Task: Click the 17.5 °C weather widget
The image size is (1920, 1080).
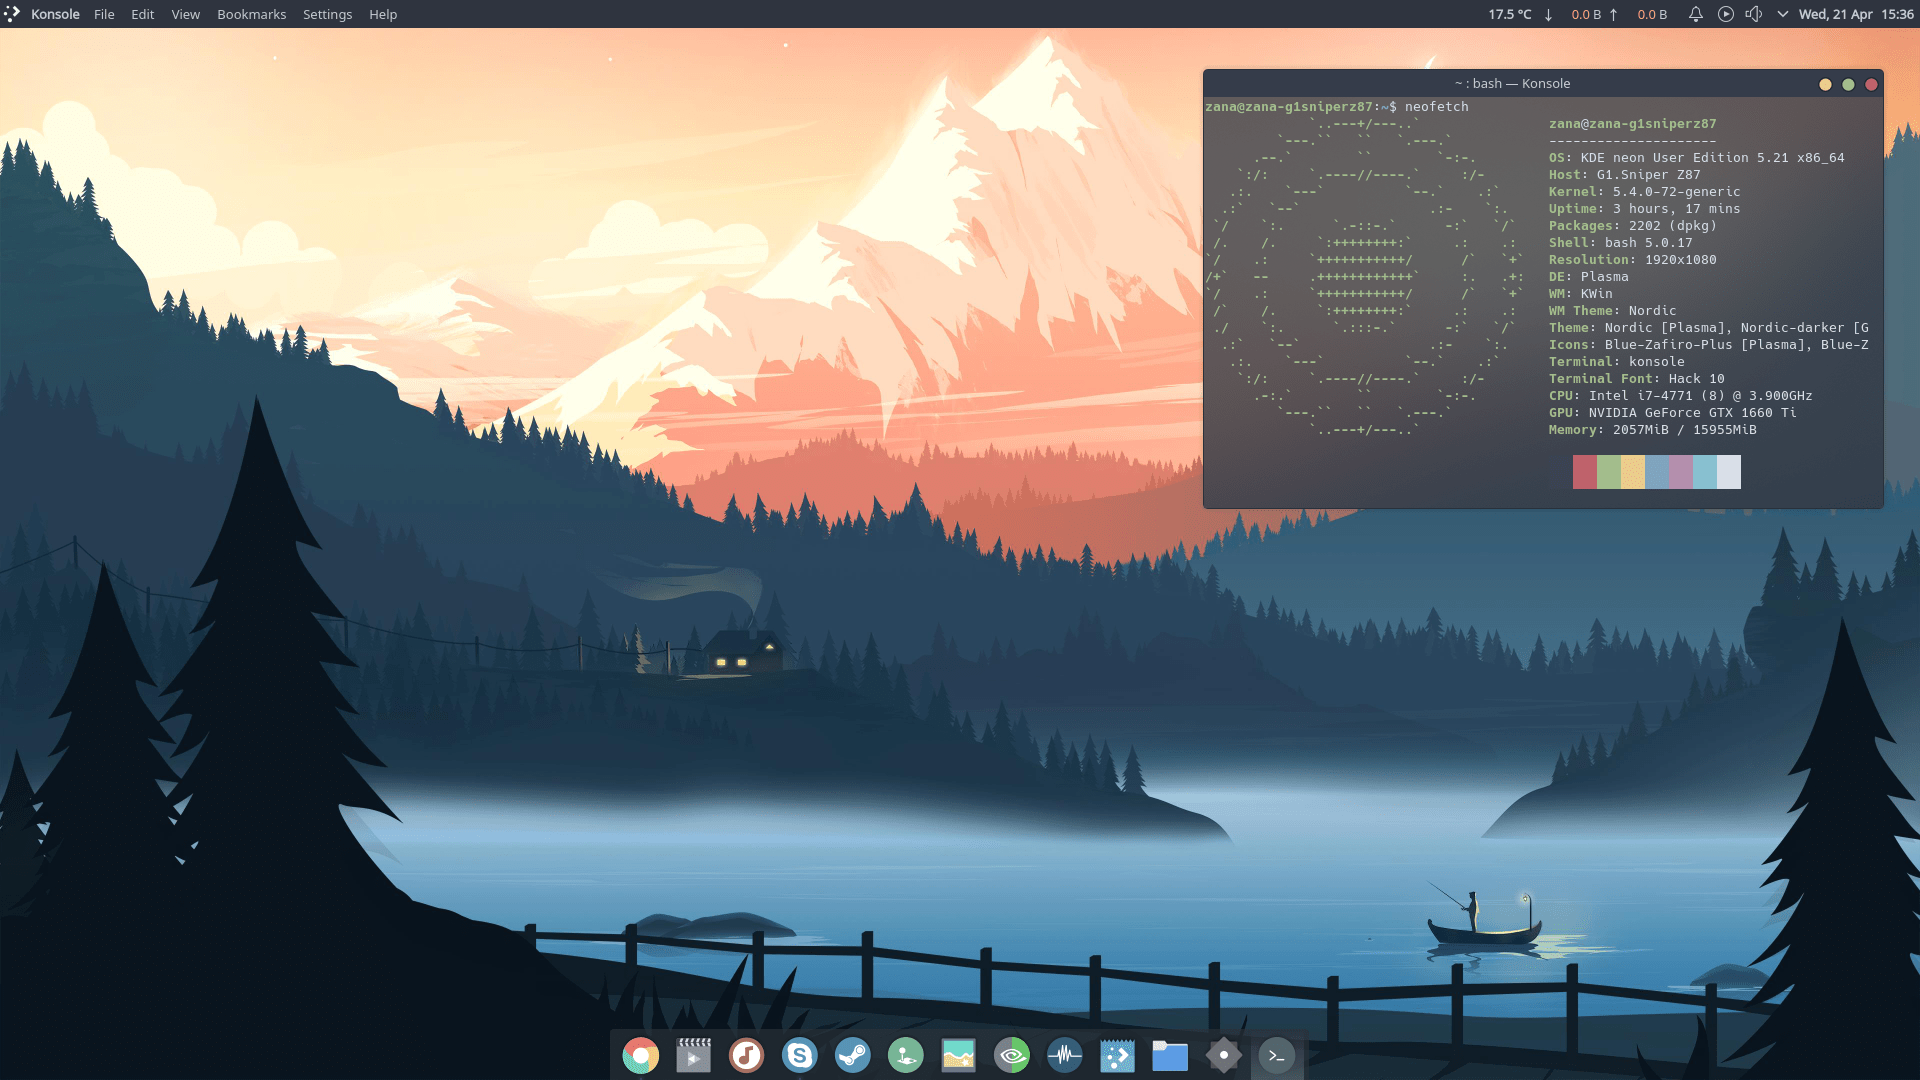Action: (x=1510, y=14)
